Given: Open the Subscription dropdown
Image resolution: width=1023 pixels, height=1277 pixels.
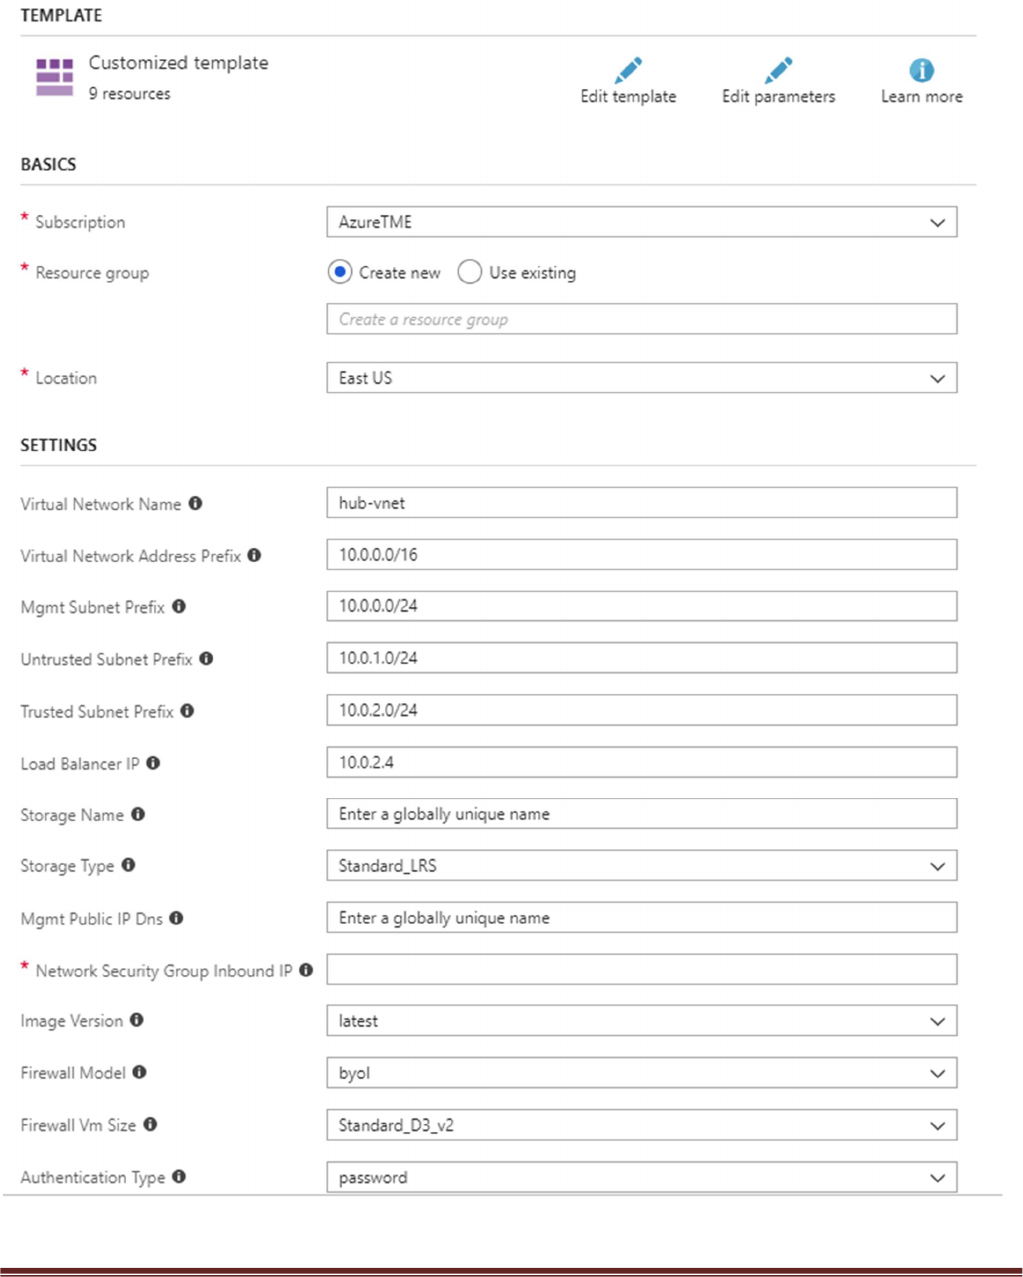Looking at the screenshot, I should [x=641, y=222].
